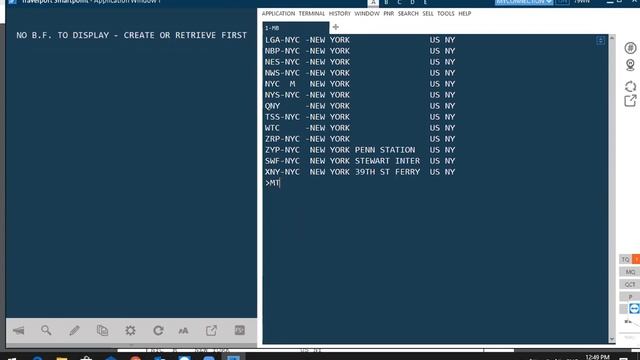Click pop-out window icon in bottom toolbar
The height and width of the screenshot is (360, 640).
(211, 330)
